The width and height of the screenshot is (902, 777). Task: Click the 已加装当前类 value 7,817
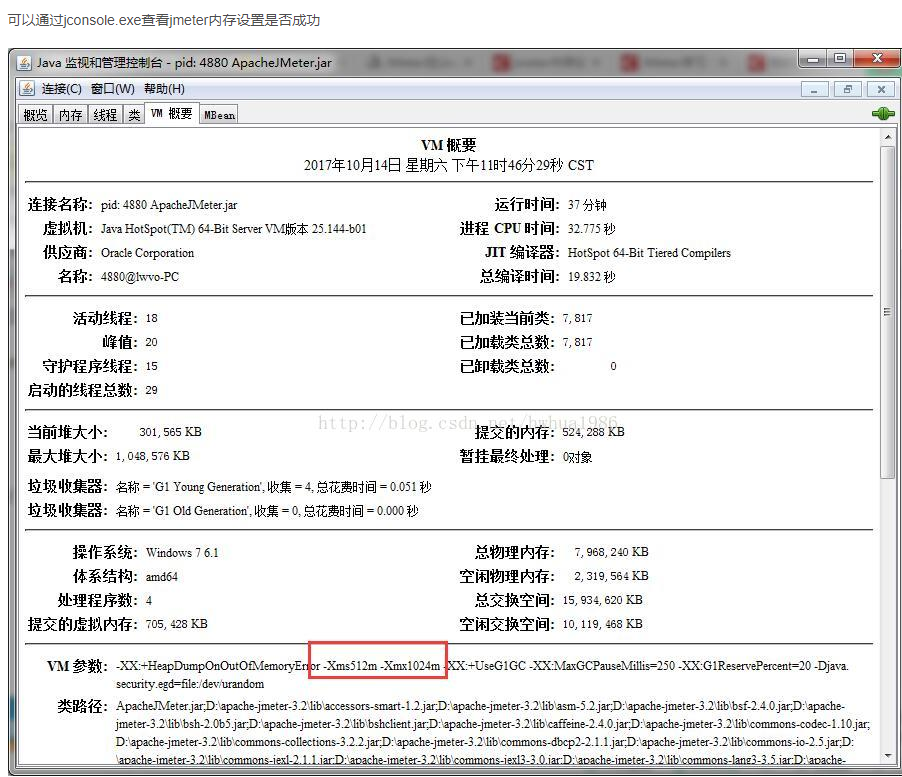point(577,319)
